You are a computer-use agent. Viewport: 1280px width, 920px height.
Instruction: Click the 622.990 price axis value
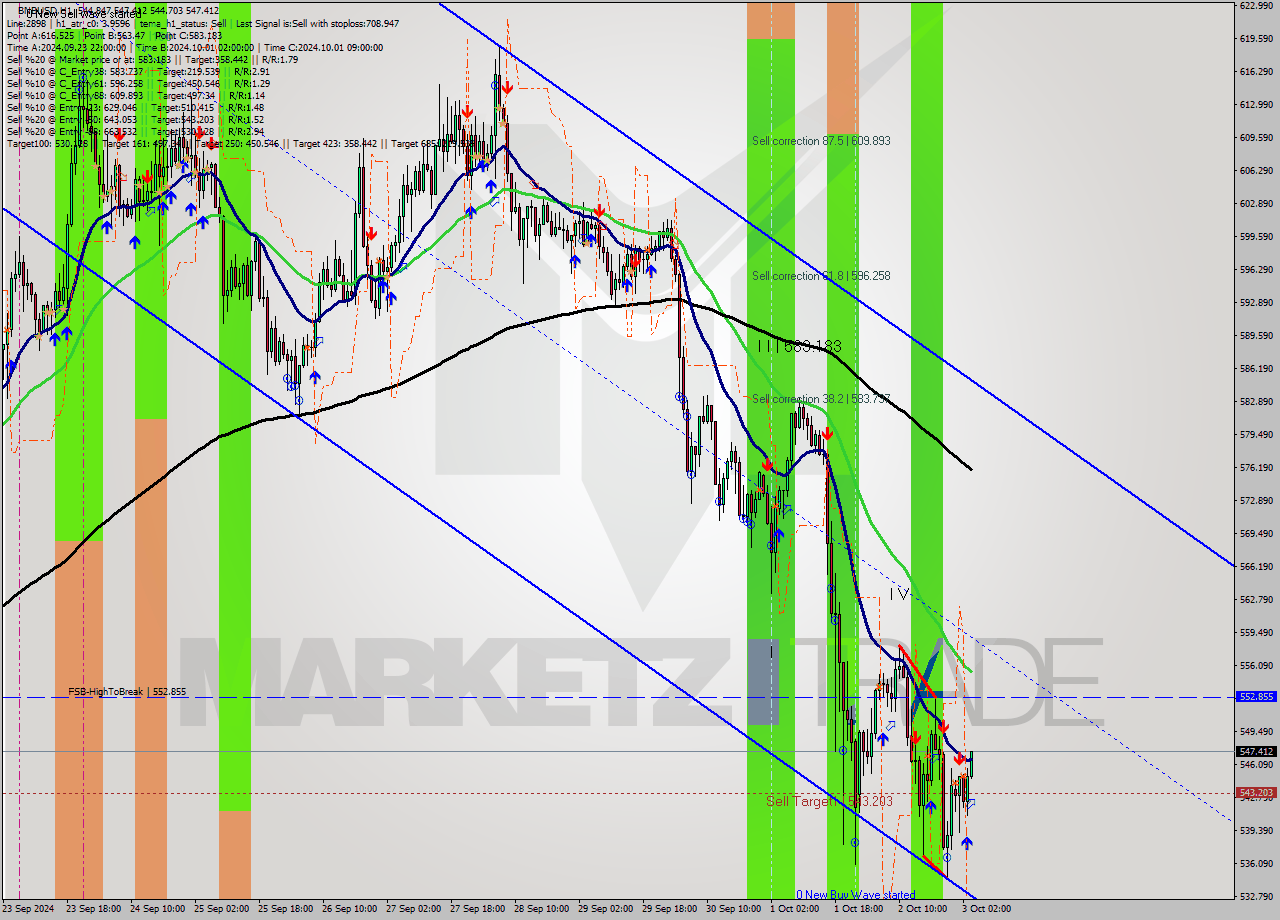tap(1256, 6)
